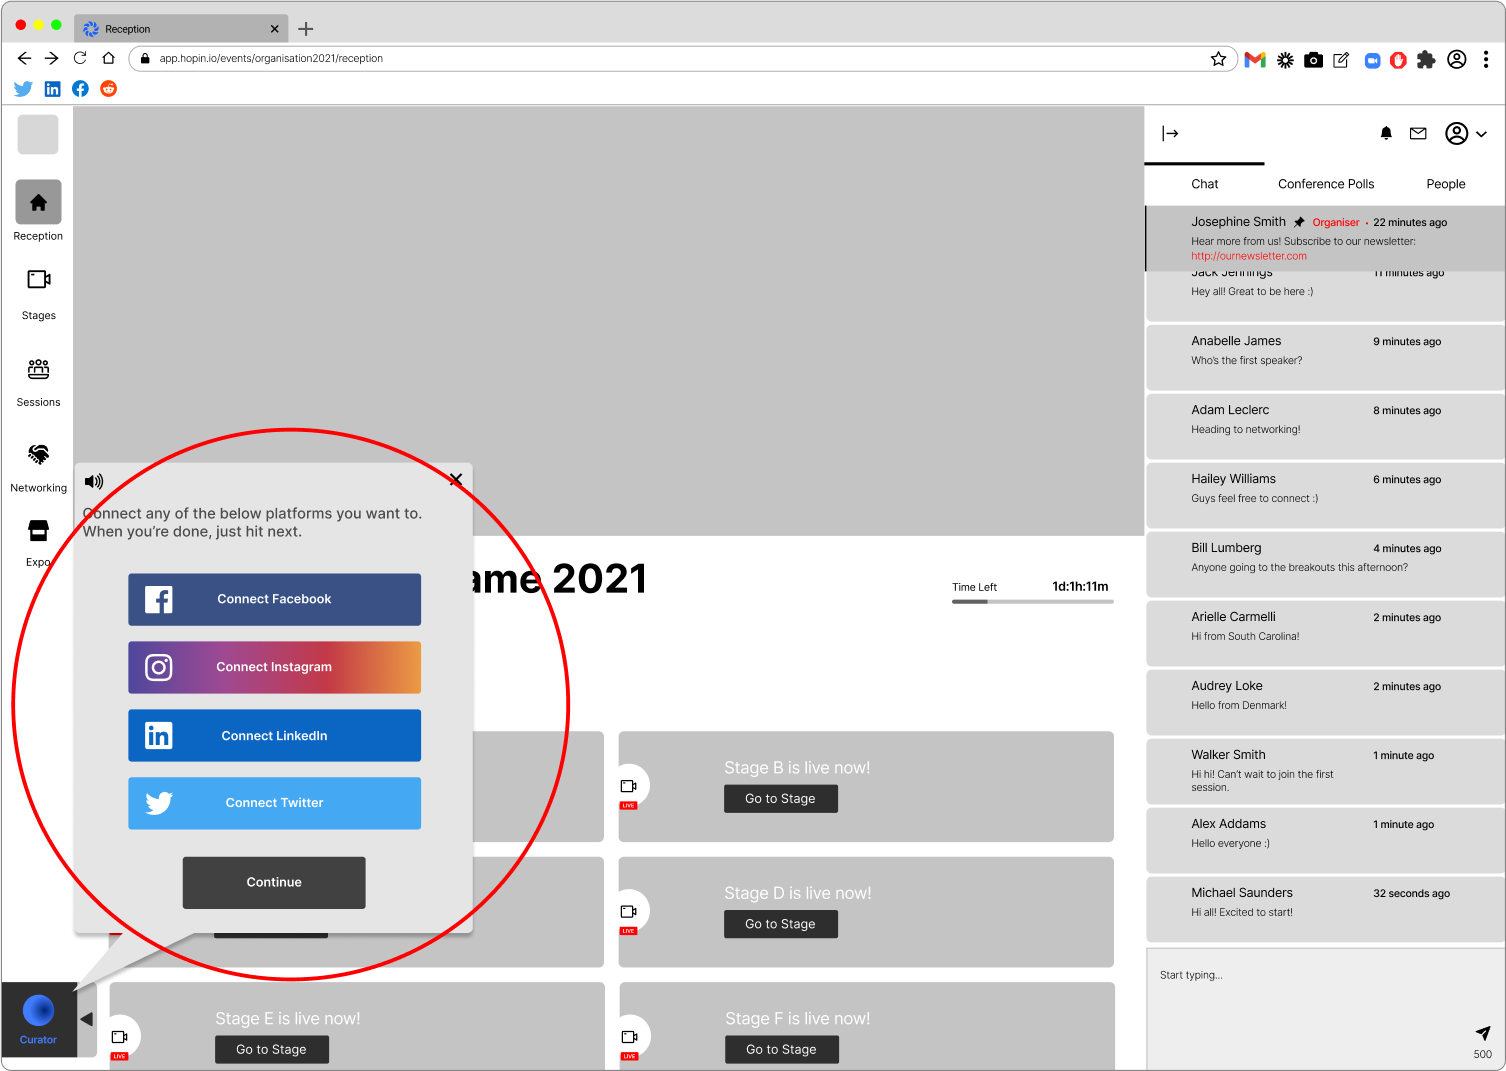Collapse the chat side panel
1506x1071 pixels.
(x=1170, y=133)
